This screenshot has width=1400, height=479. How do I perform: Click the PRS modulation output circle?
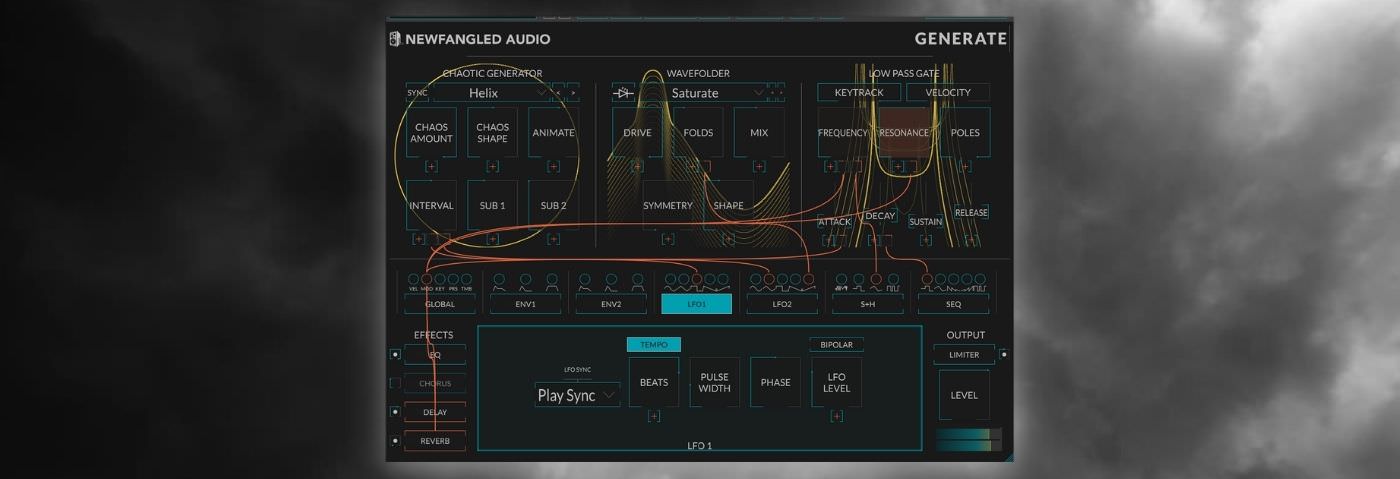(x=453, y=279)
